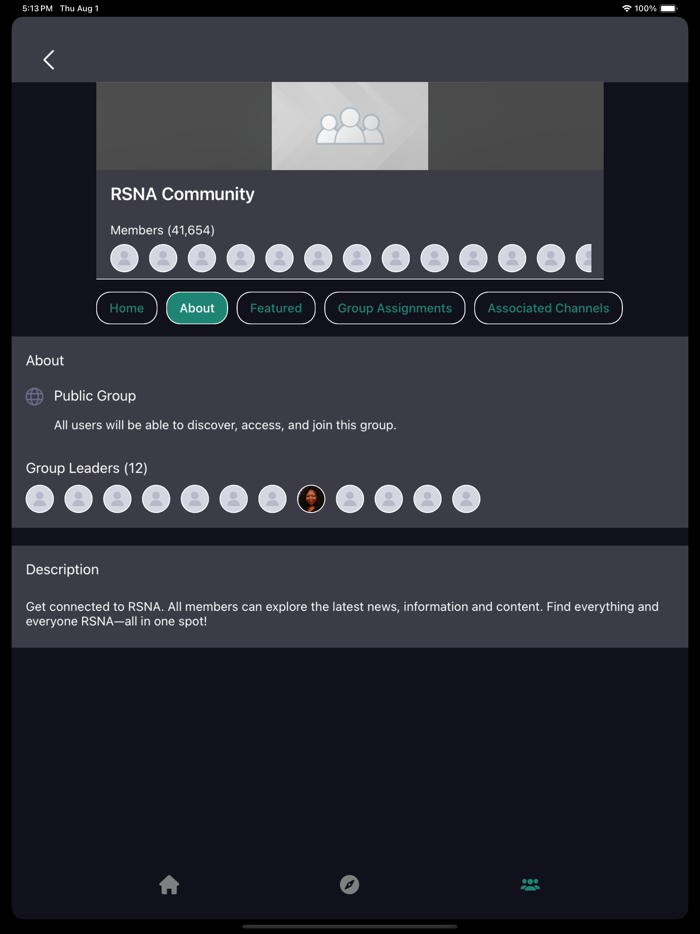Screen dimensions: 700x934
Task: Click the first member avatar in members row
Action: [124, 258]
